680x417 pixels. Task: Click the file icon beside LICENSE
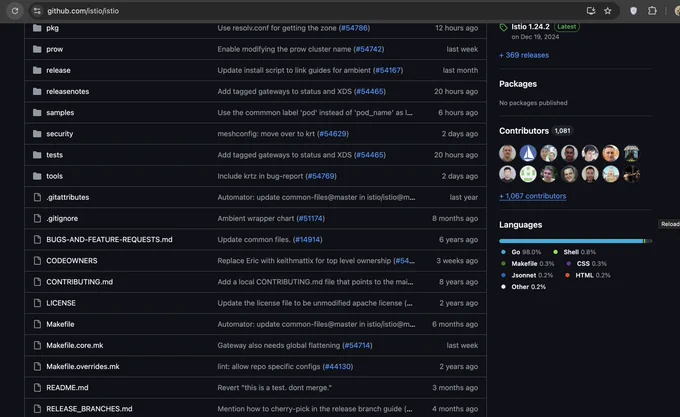(x=37, y=303)
